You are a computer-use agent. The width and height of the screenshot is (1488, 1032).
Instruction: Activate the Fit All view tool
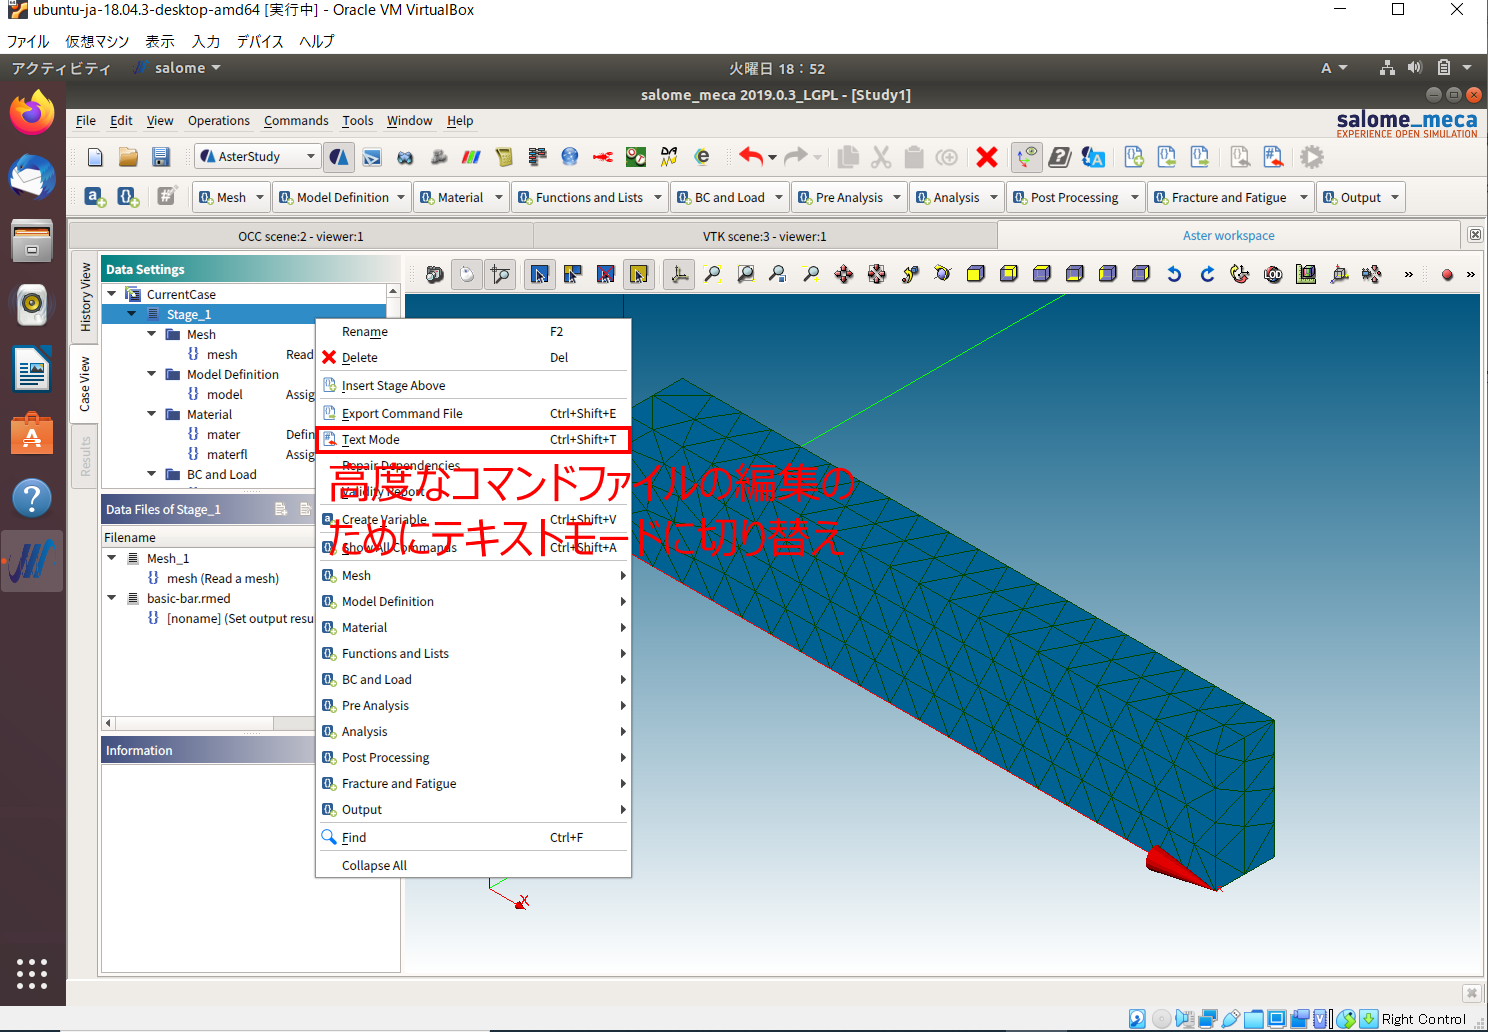711,274
